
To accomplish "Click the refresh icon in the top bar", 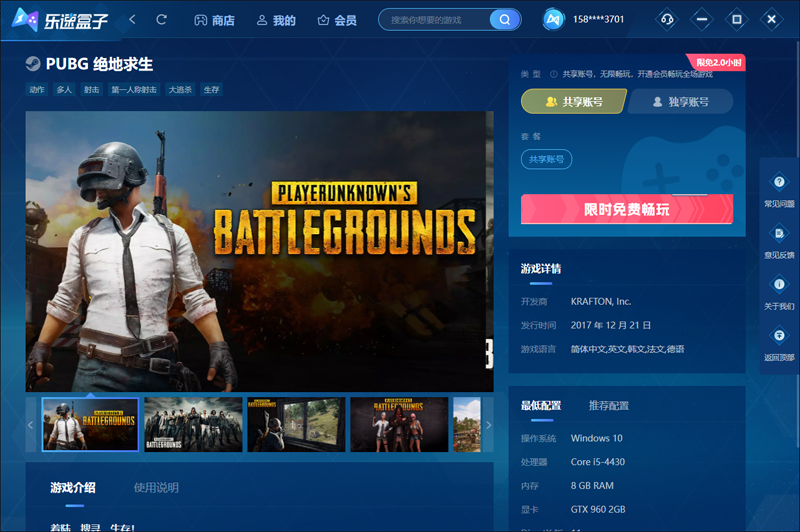I will [x=162, y=20].
